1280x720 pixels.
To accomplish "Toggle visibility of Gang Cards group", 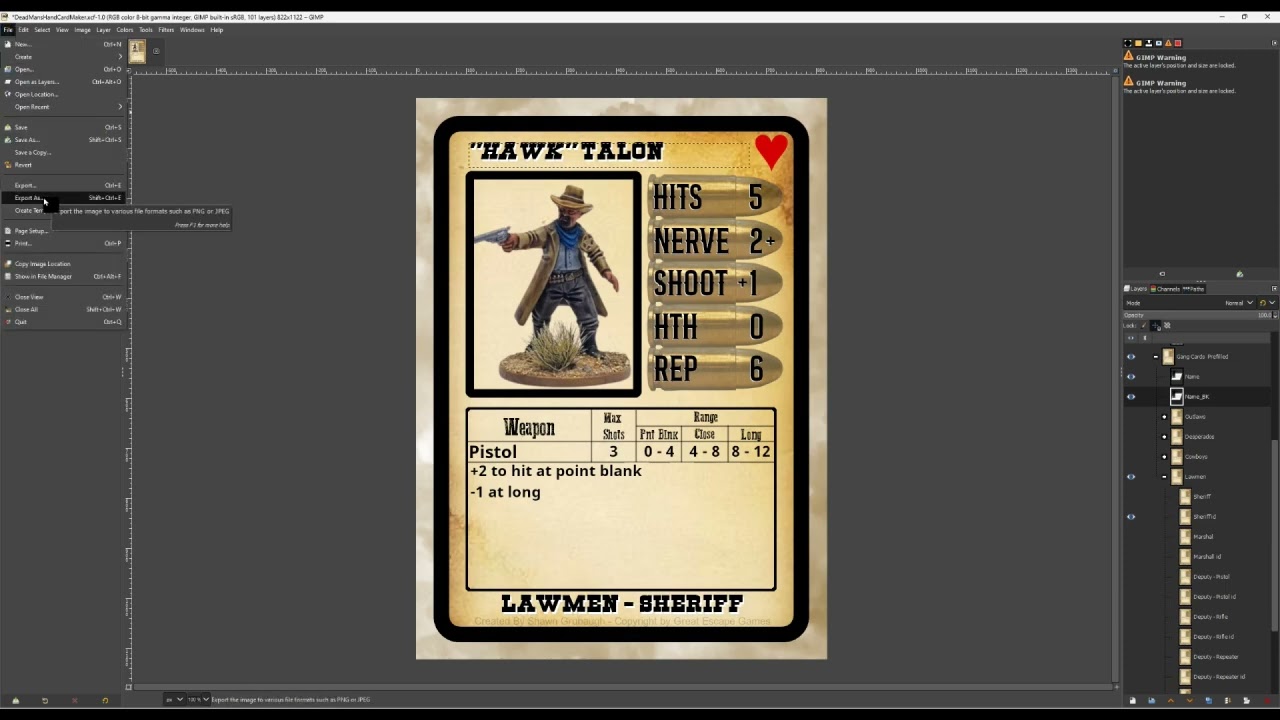I will coord(1131,357).
